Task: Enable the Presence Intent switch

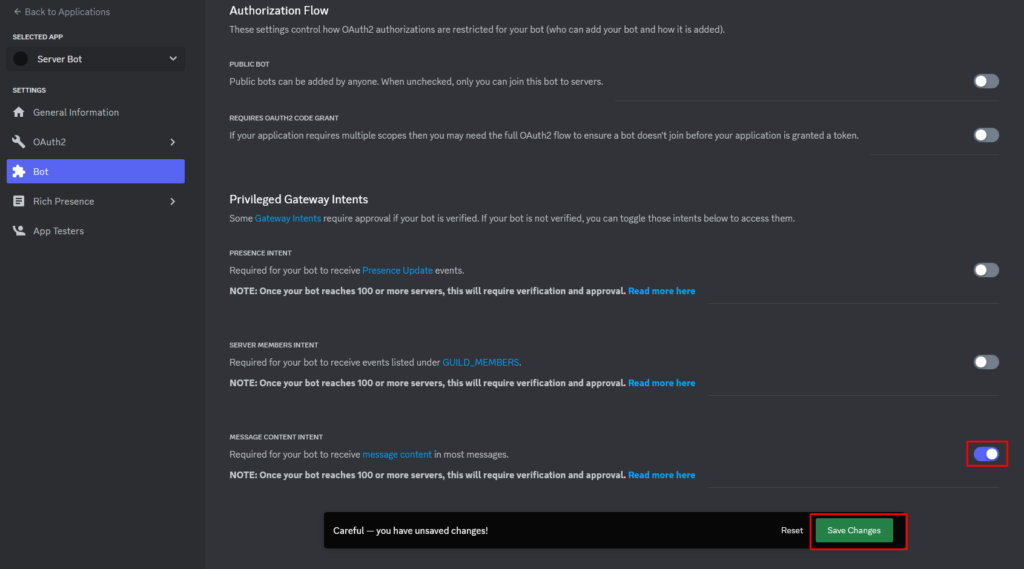Action: point(986,270)
